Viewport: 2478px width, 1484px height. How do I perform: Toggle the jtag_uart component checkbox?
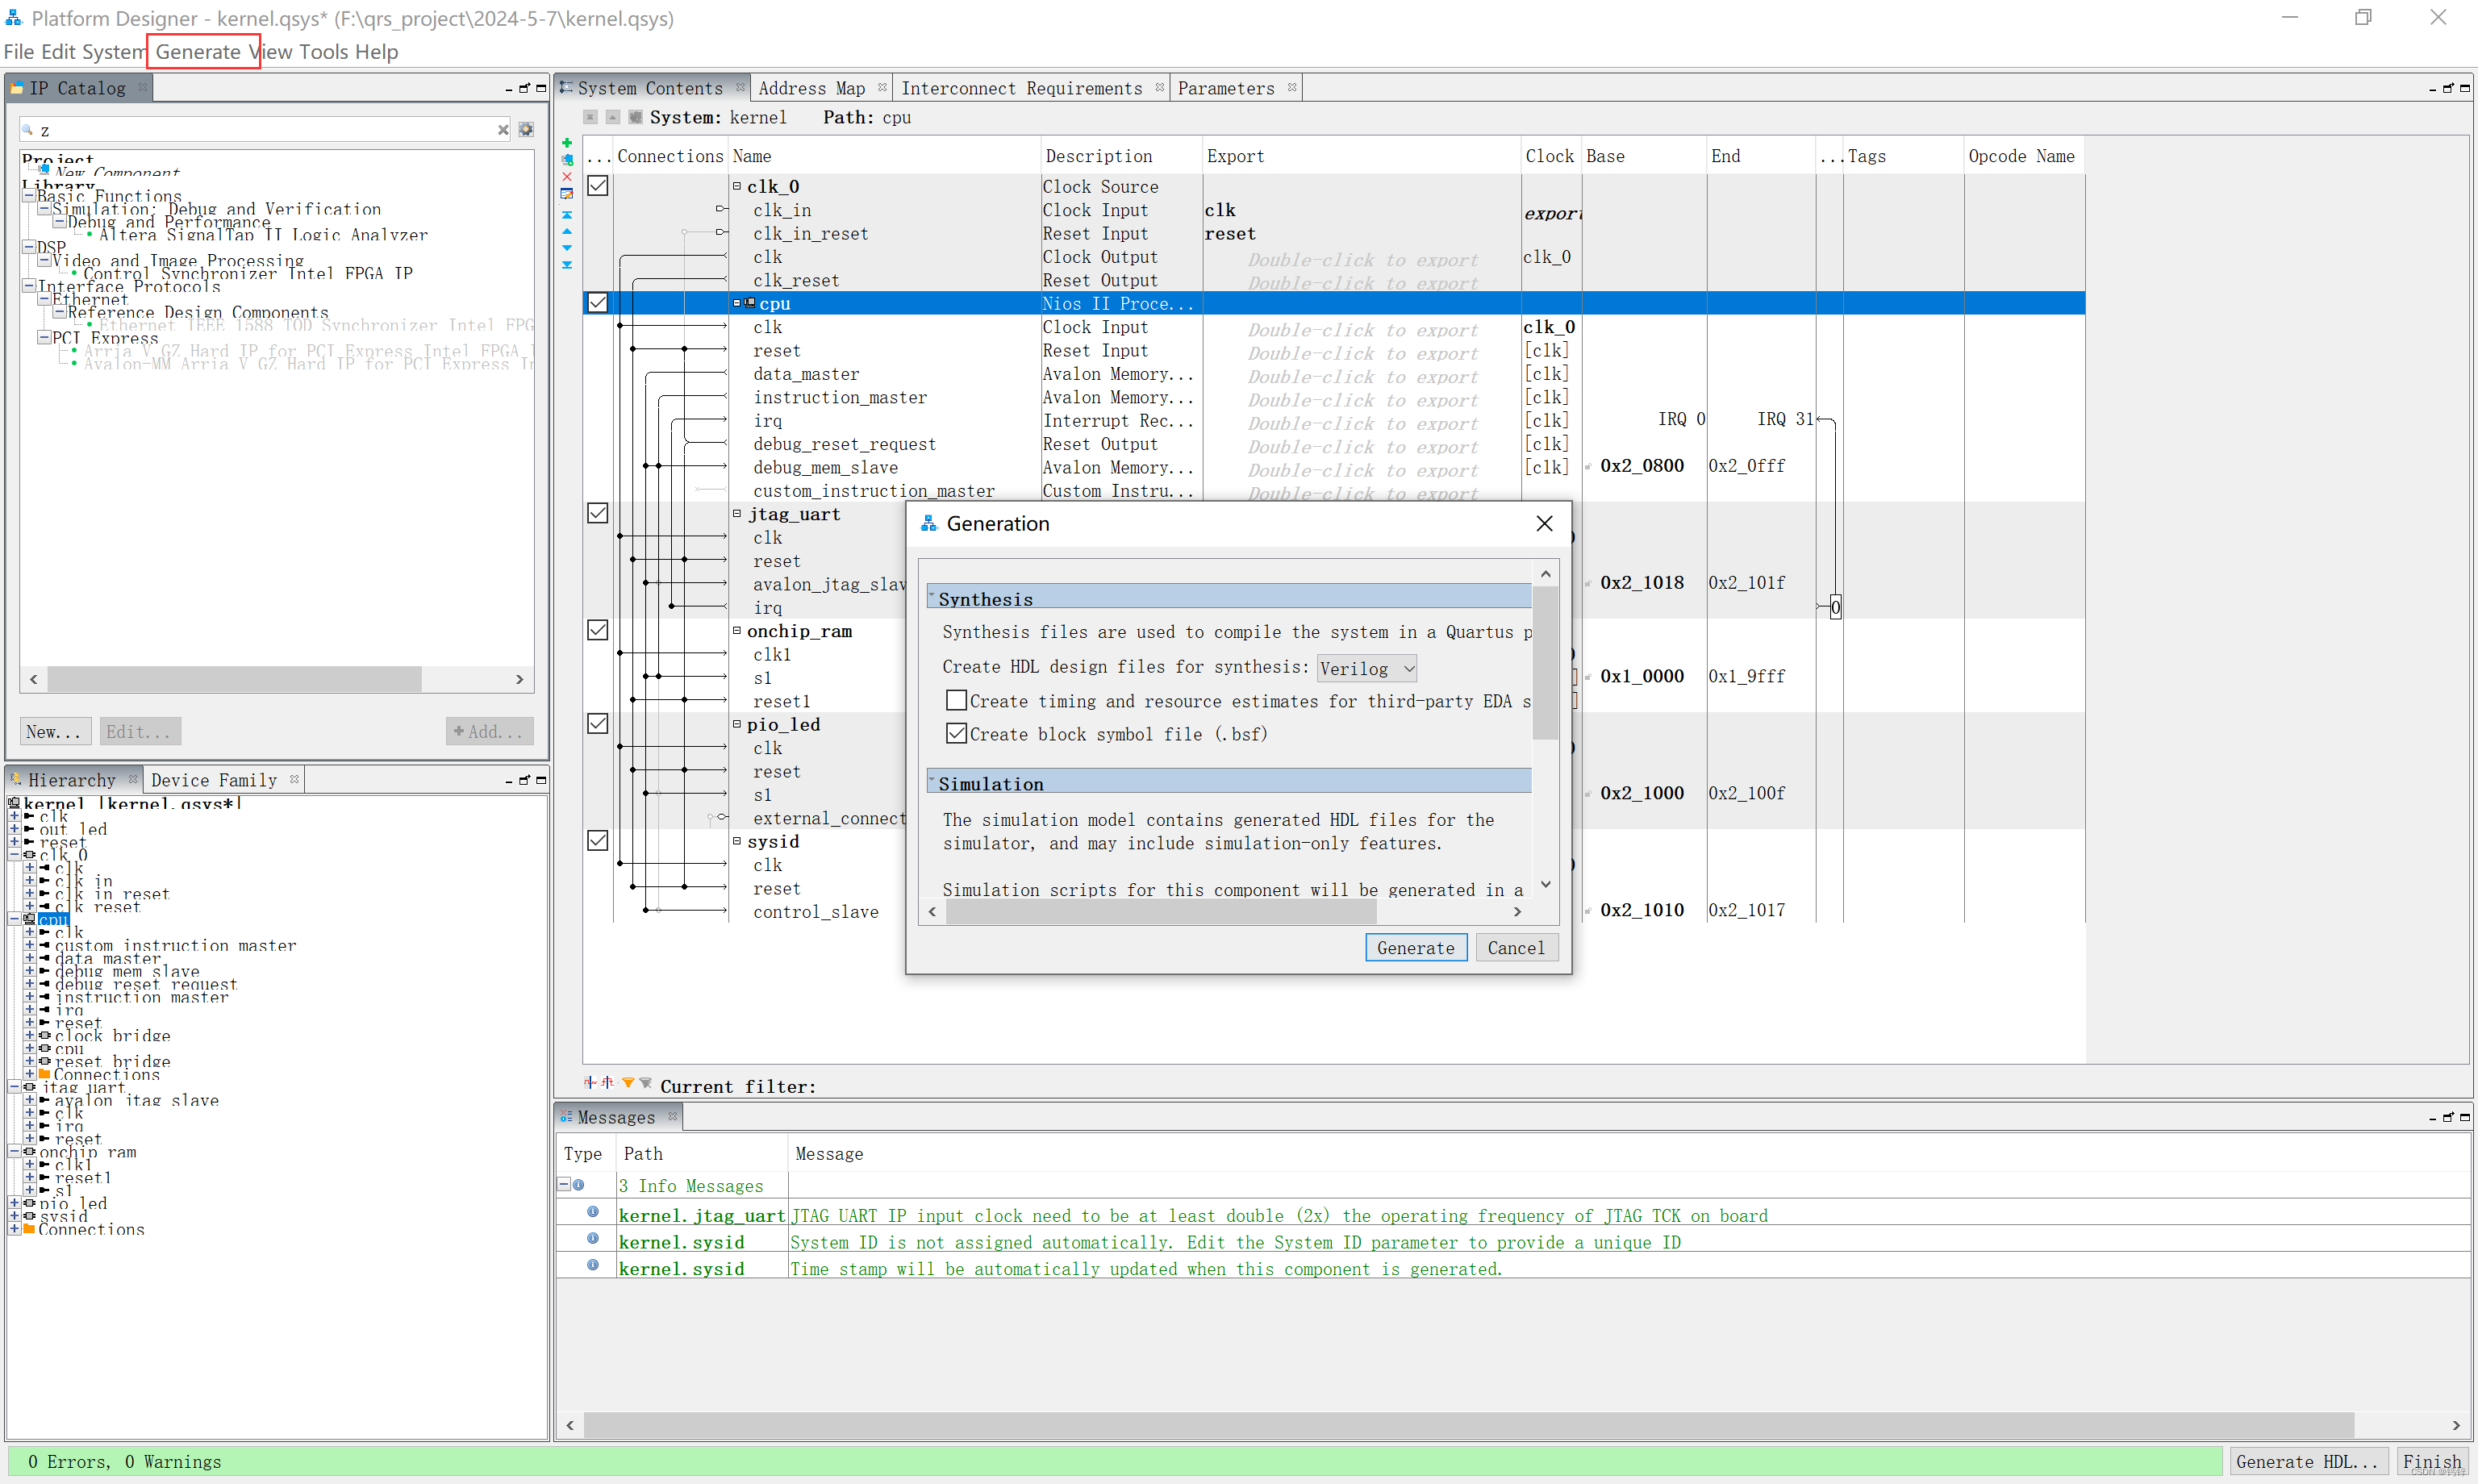[598, 513]
